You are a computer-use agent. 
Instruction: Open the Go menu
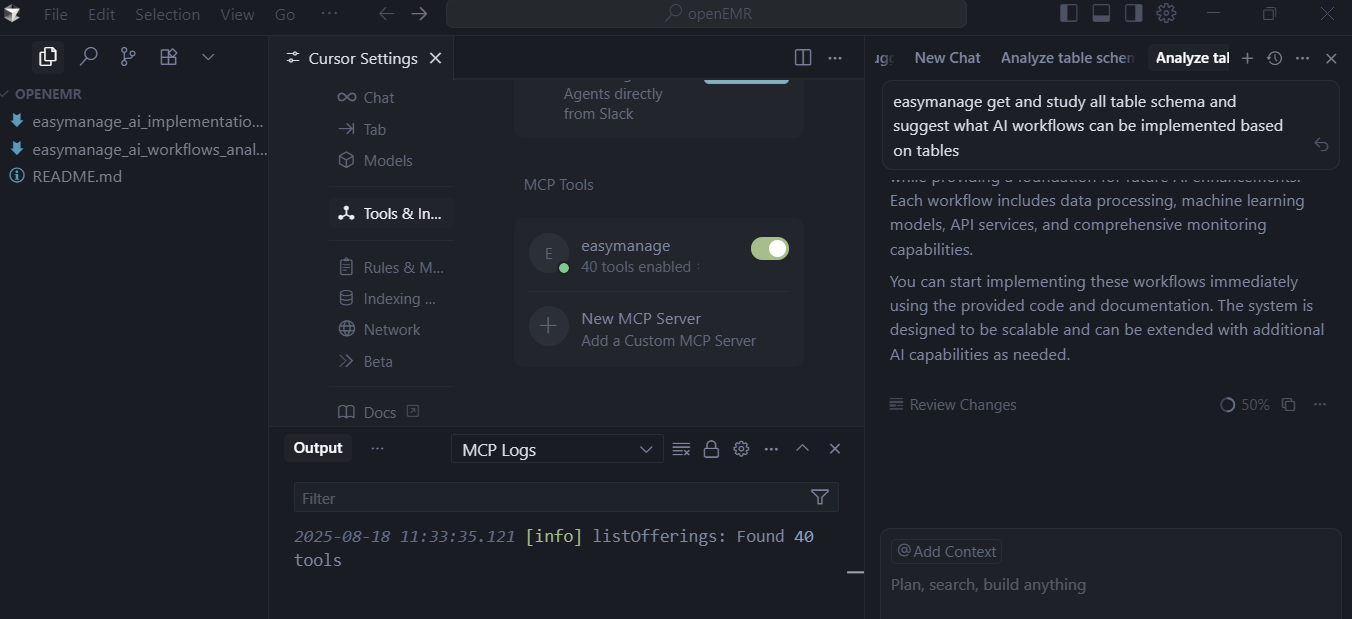tap(285, 14)
